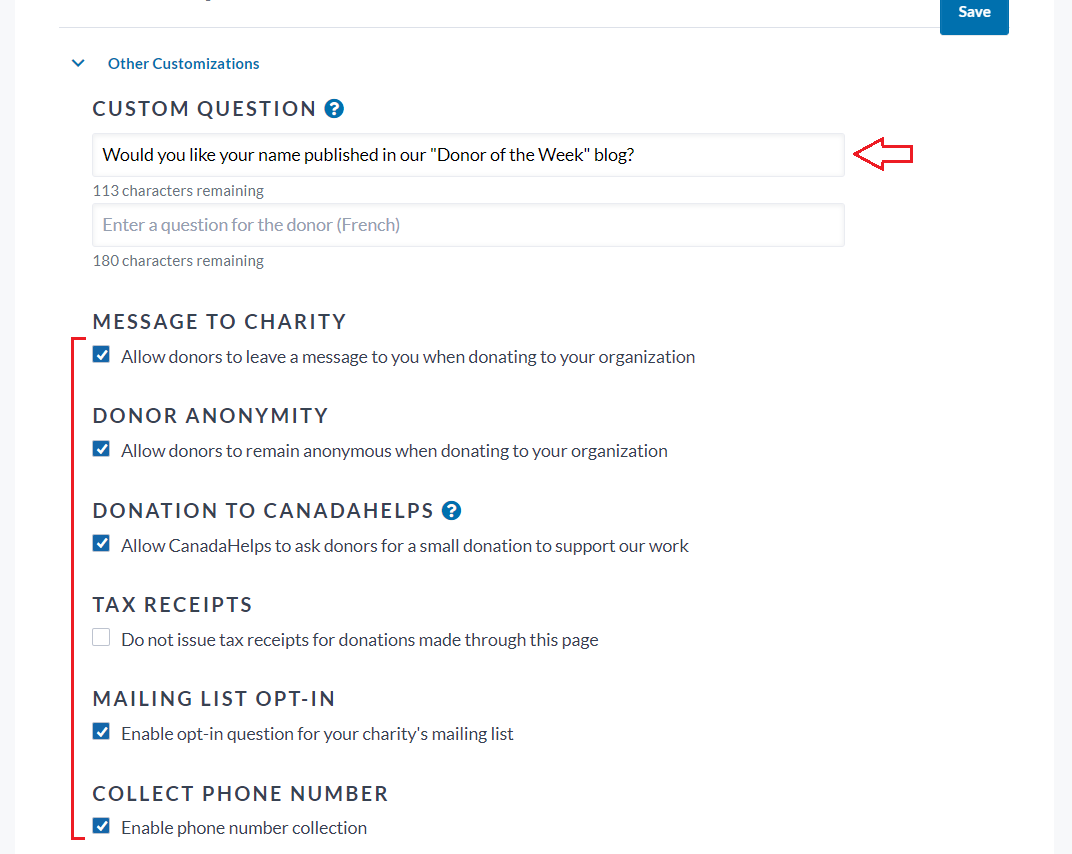
Task: Click the 'Allow CanadaHelps to ask donors' label
Action: pos(405,546)
